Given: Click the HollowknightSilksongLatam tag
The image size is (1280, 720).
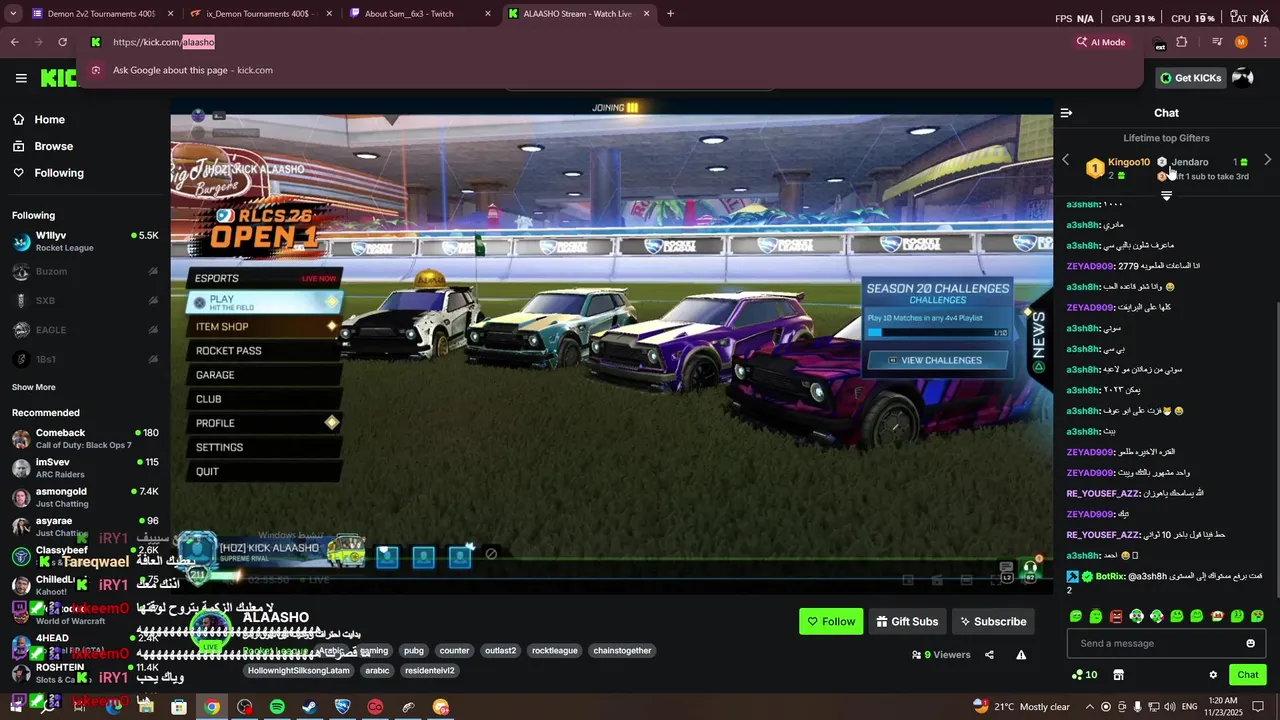Looking at the screenshot, I should (298, 671).
